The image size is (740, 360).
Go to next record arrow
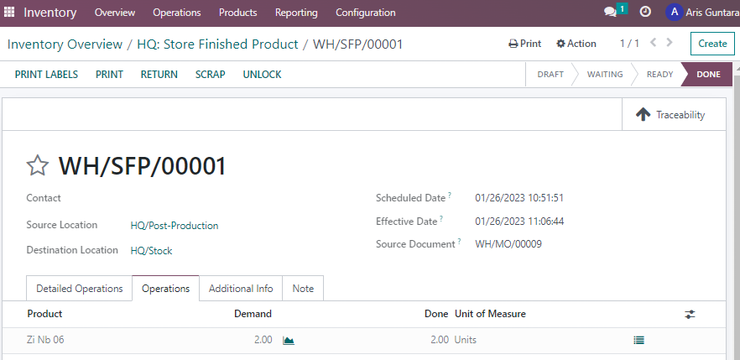(670, 42)
